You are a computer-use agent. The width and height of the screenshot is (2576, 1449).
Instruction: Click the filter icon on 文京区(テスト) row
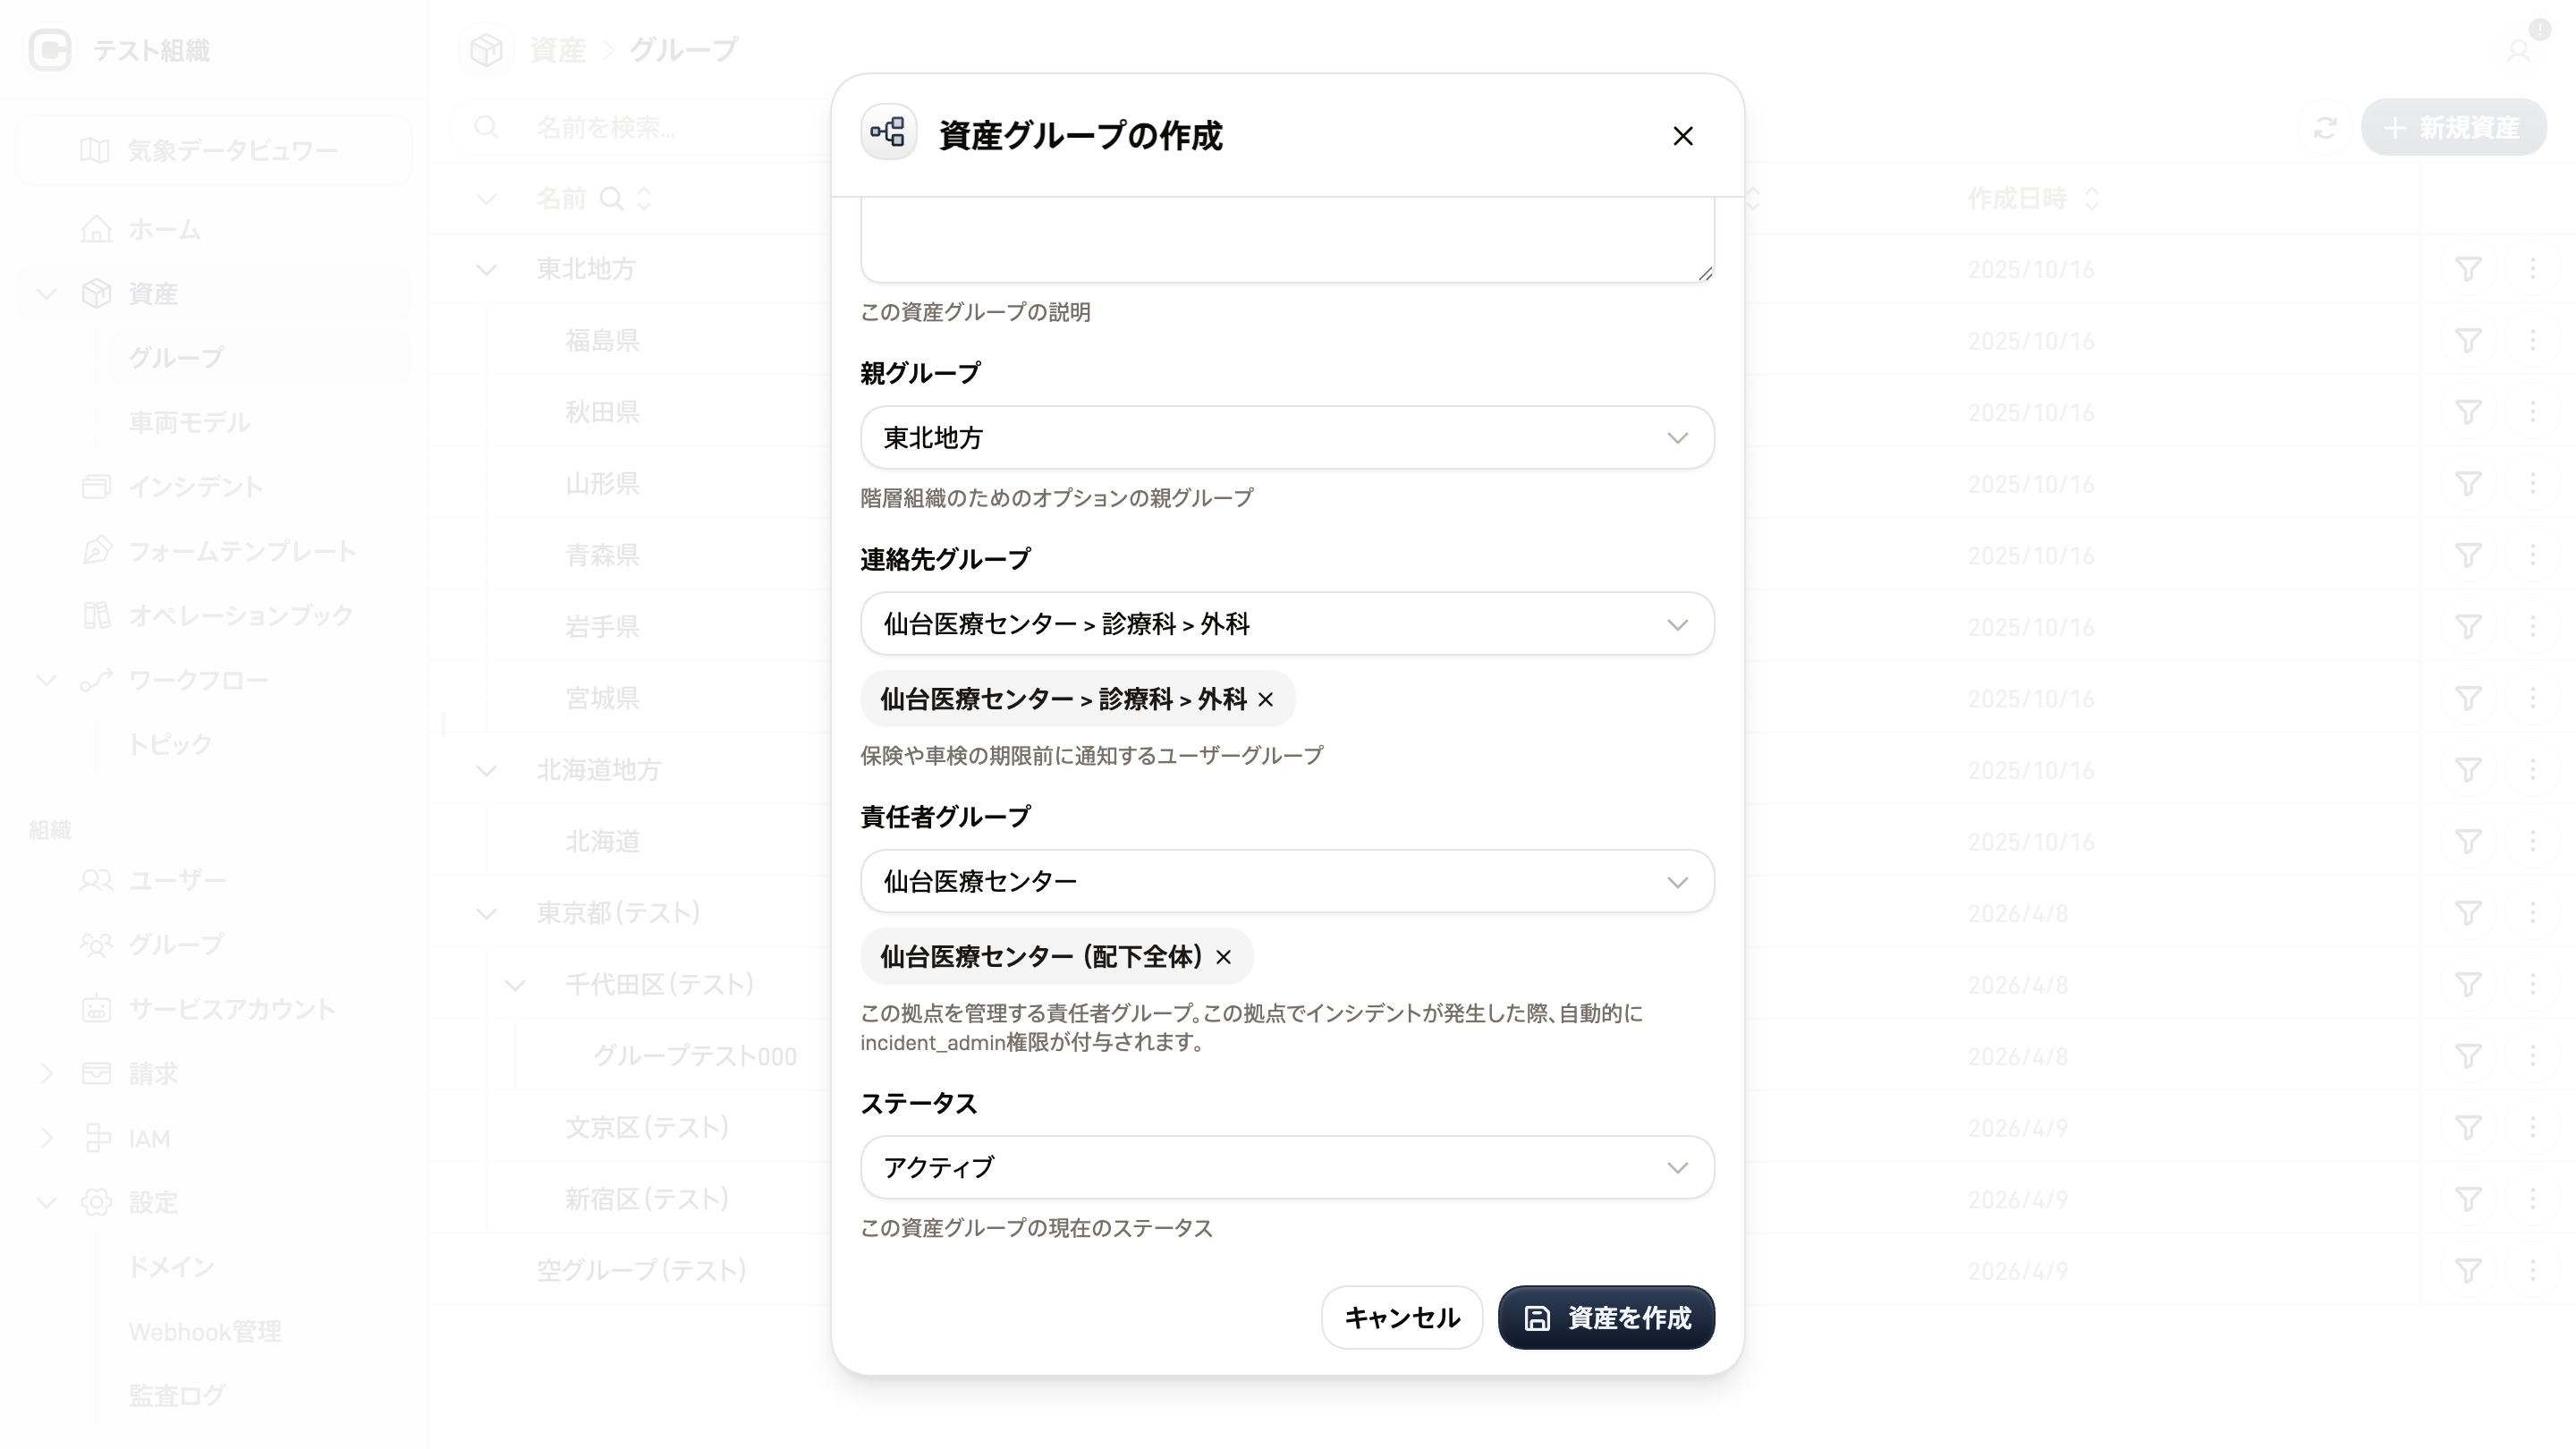coord(2468,1128)
